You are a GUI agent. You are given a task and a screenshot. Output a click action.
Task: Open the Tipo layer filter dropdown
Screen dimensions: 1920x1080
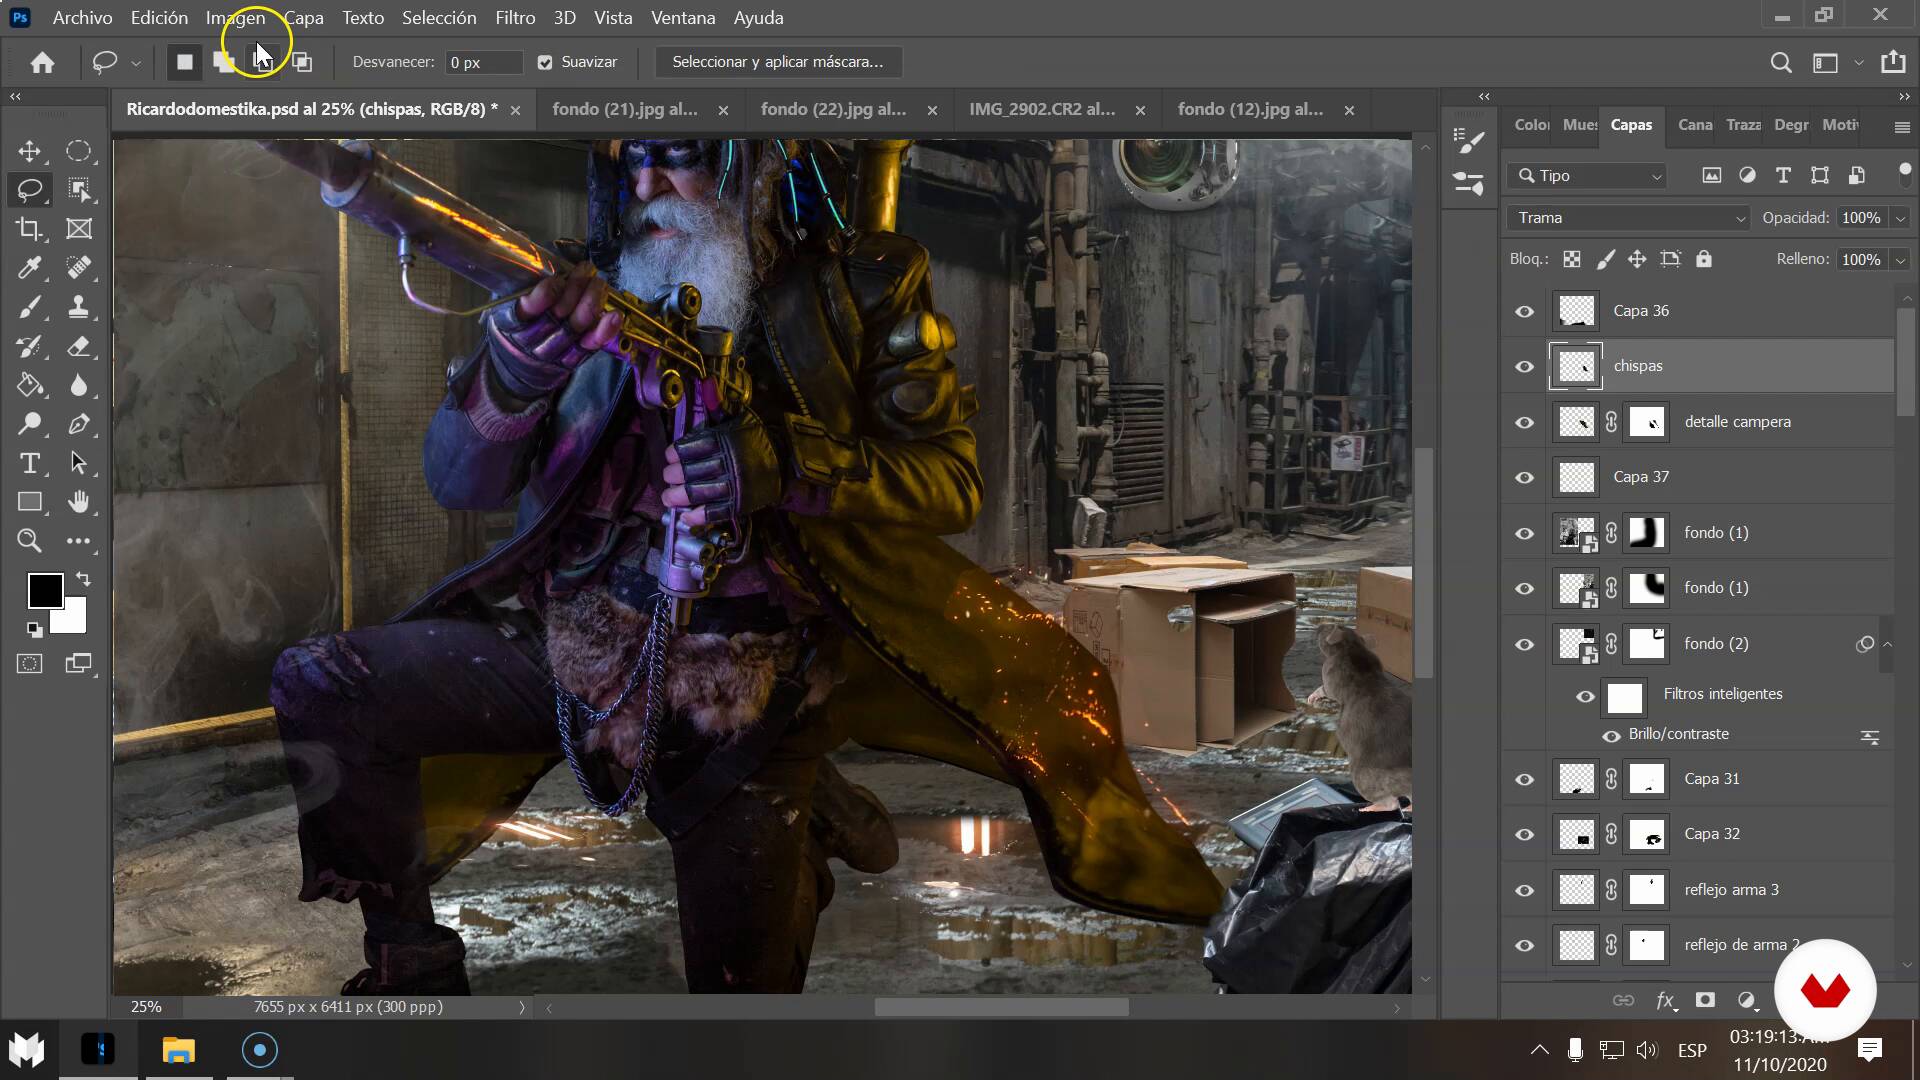tap(1587, 176)
